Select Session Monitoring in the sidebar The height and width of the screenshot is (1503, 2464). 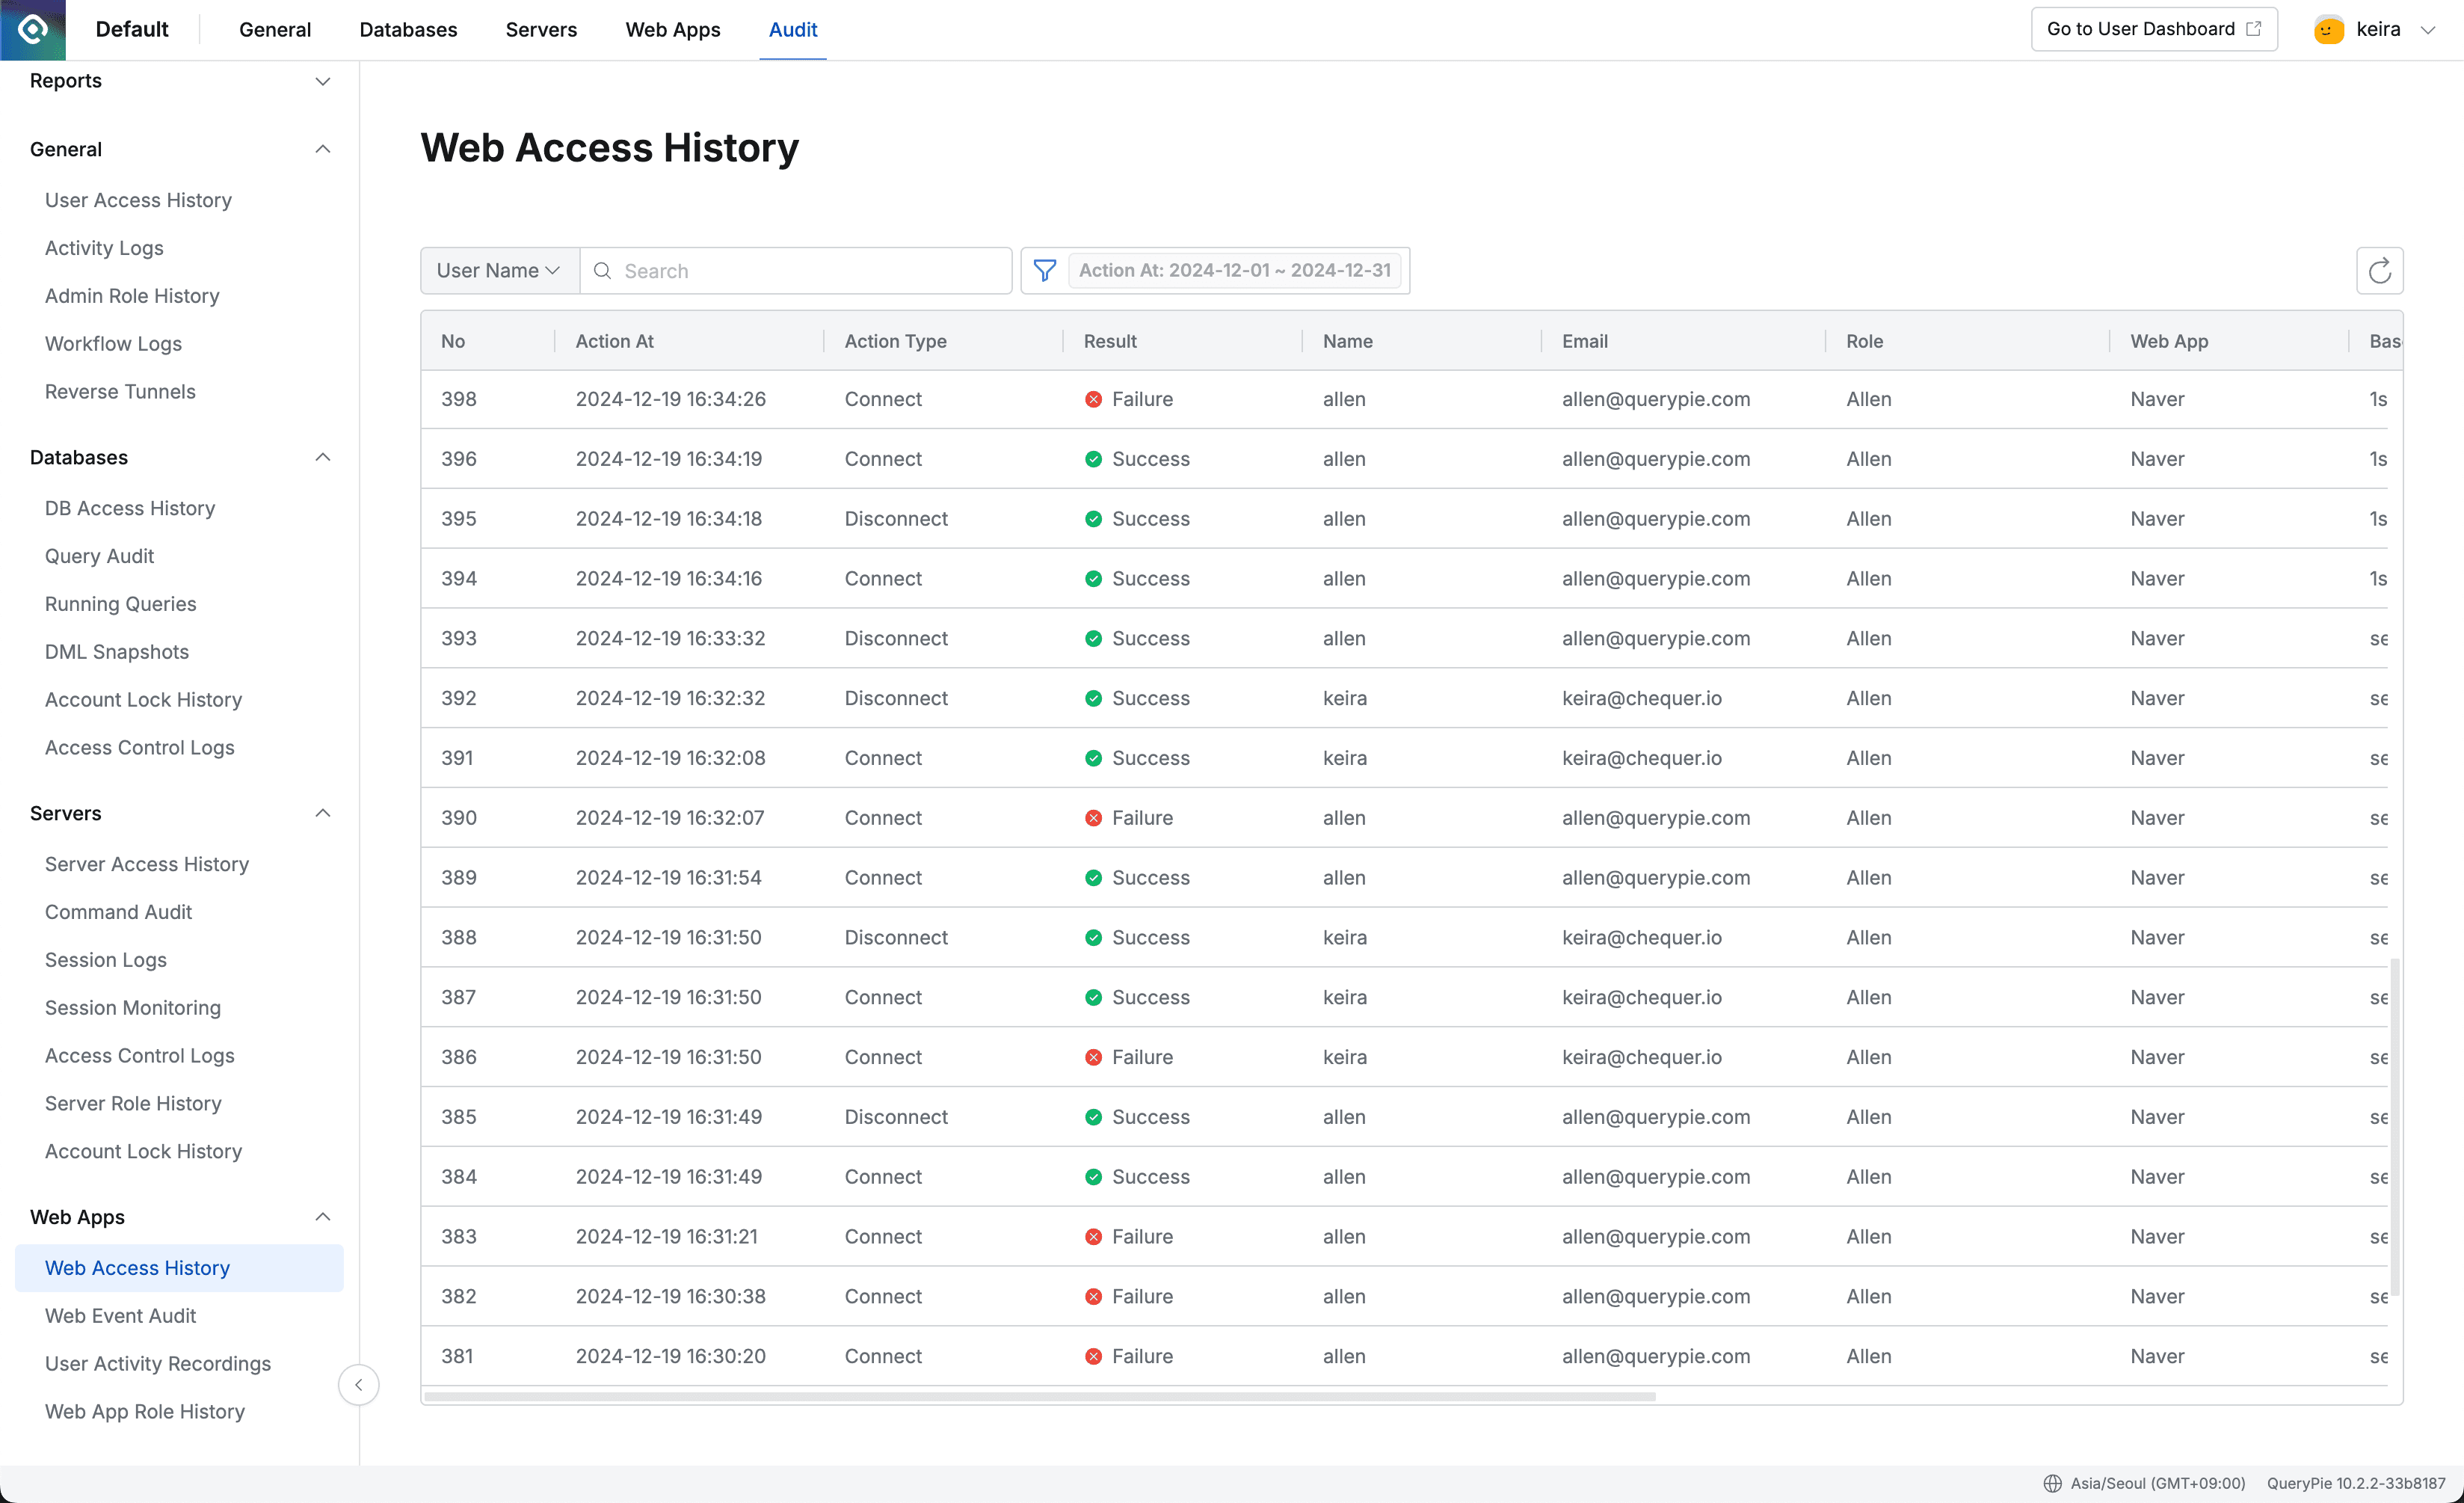click(132, 1007)
